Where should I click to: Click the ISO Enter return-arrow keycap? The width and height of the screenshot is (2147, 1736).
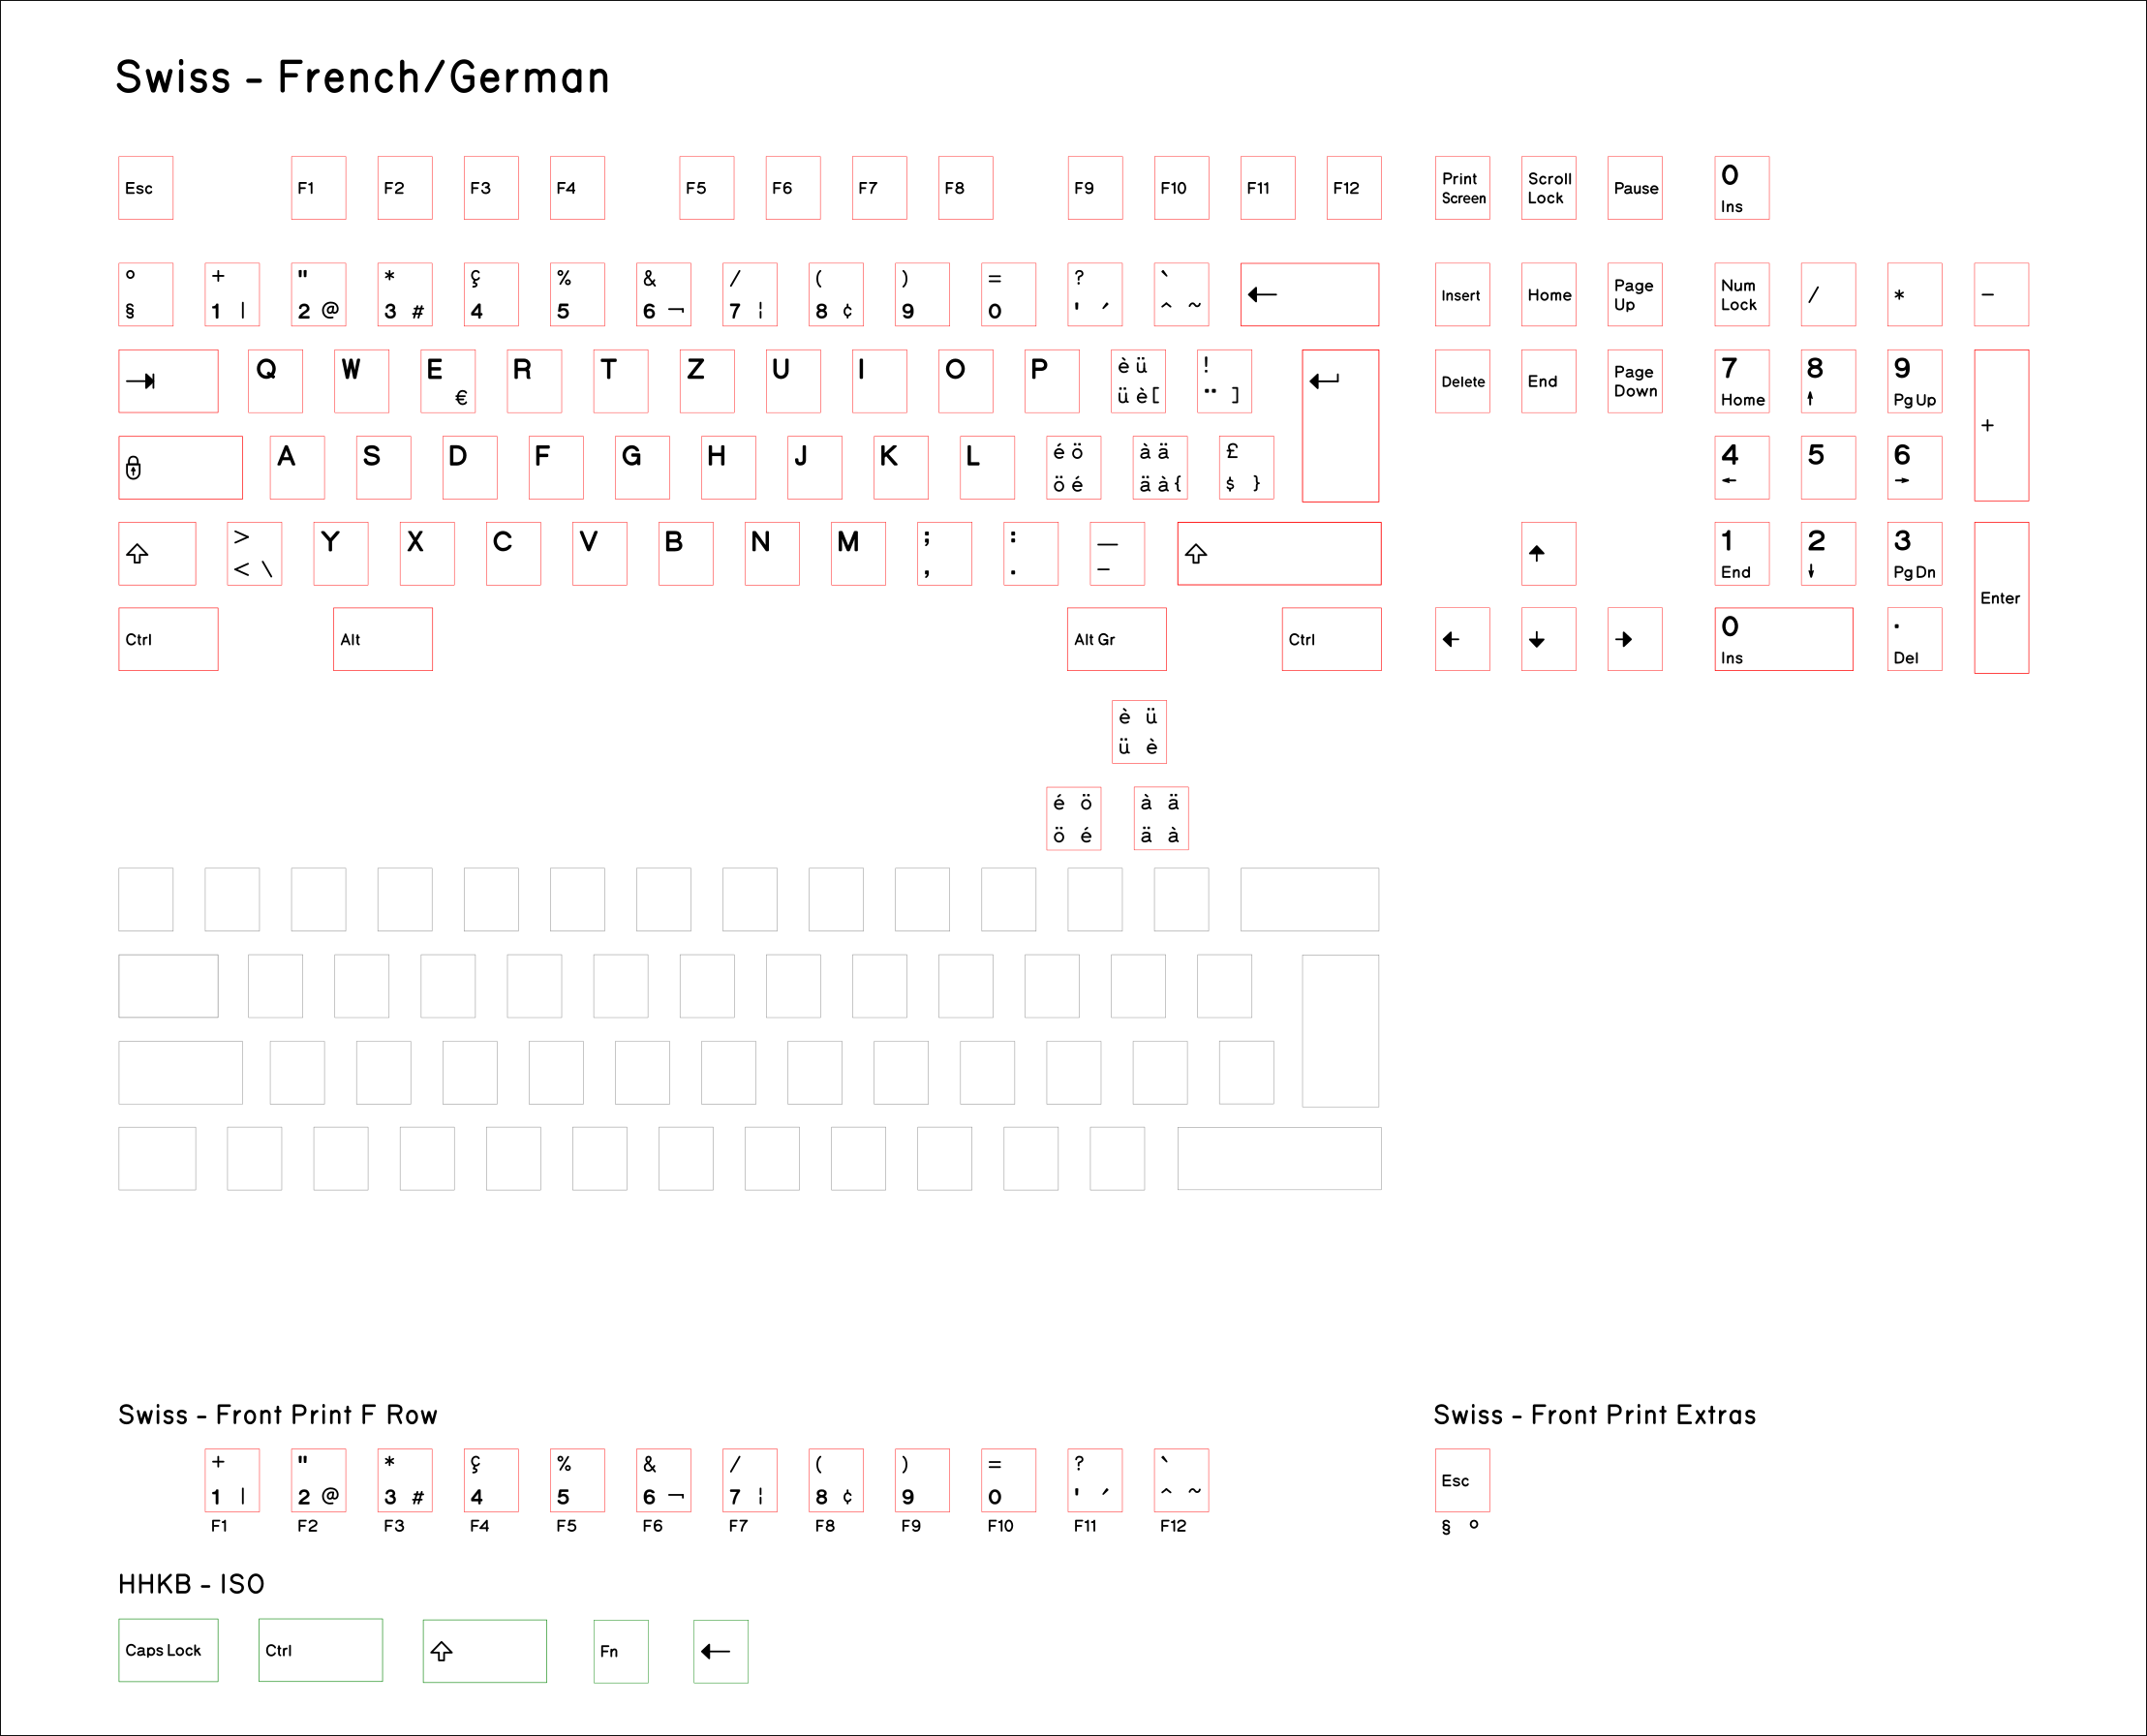(1339, 427)
